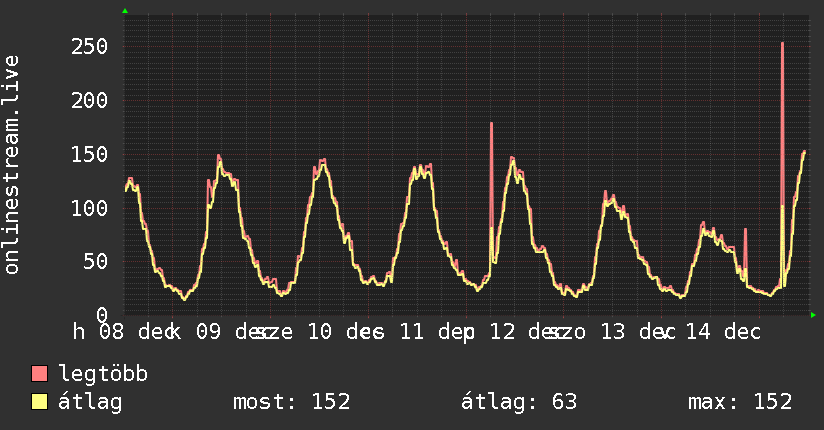Click the tallest pink spike near 250
Image resolution: width=824 pixels, height=430 pixels.
tap(782, 124)
